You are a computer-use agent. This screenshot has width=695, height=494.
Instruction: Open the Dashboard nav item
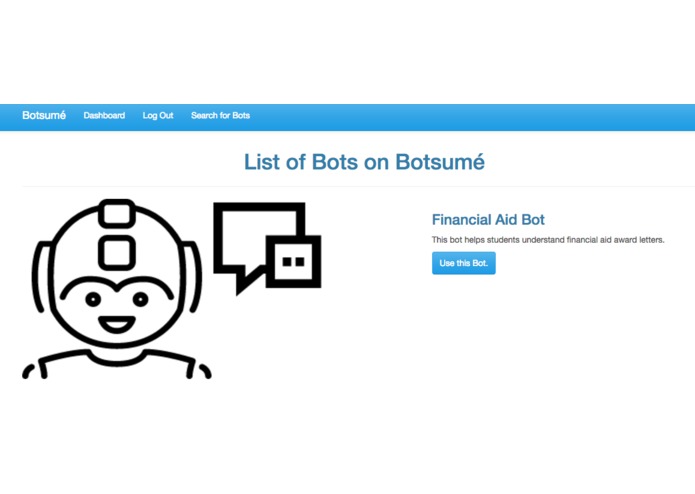tap(104, 116)
